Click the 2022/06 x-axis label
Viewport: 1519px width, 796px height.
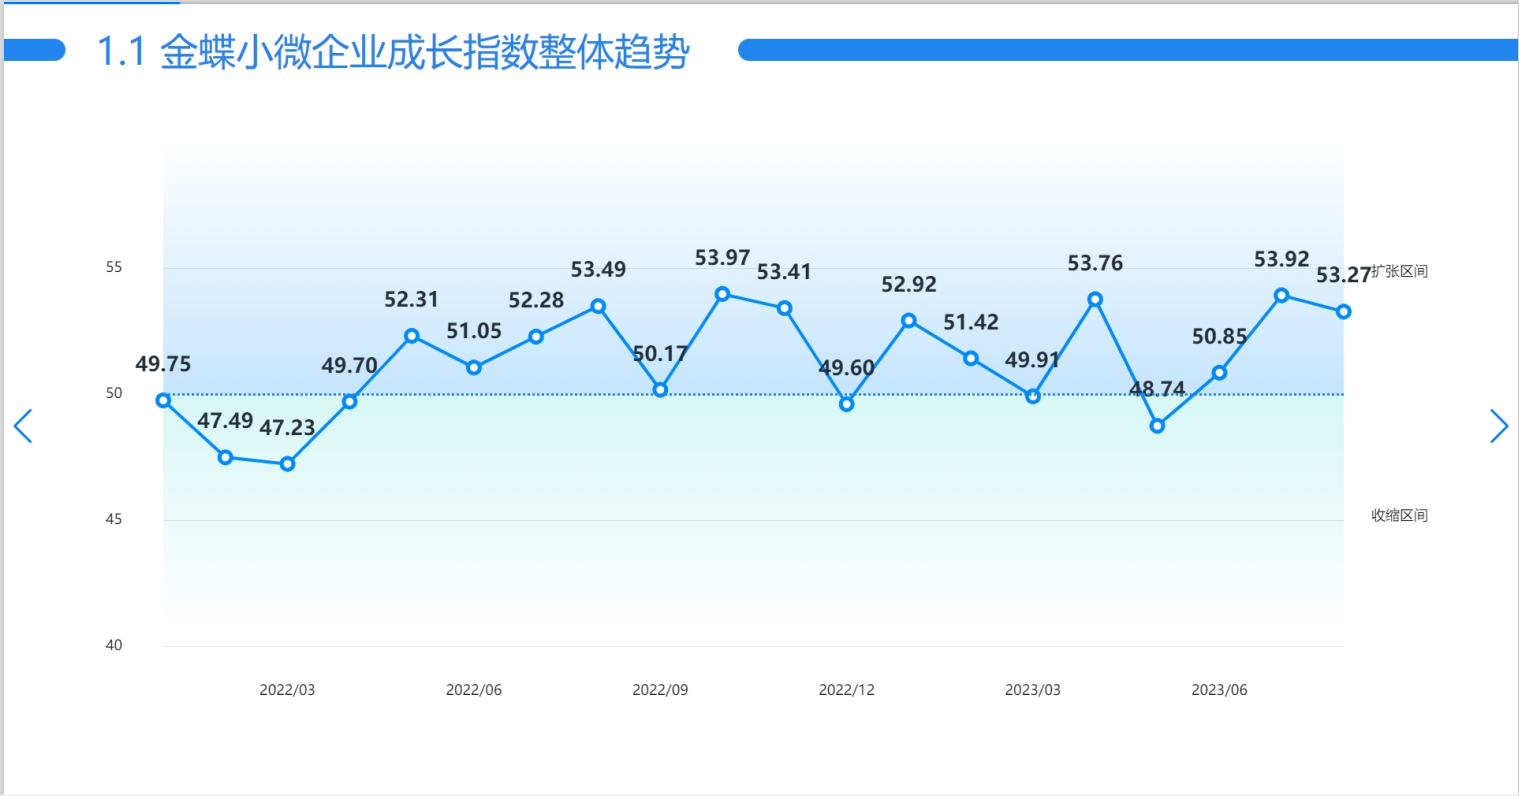pos(474,690)
